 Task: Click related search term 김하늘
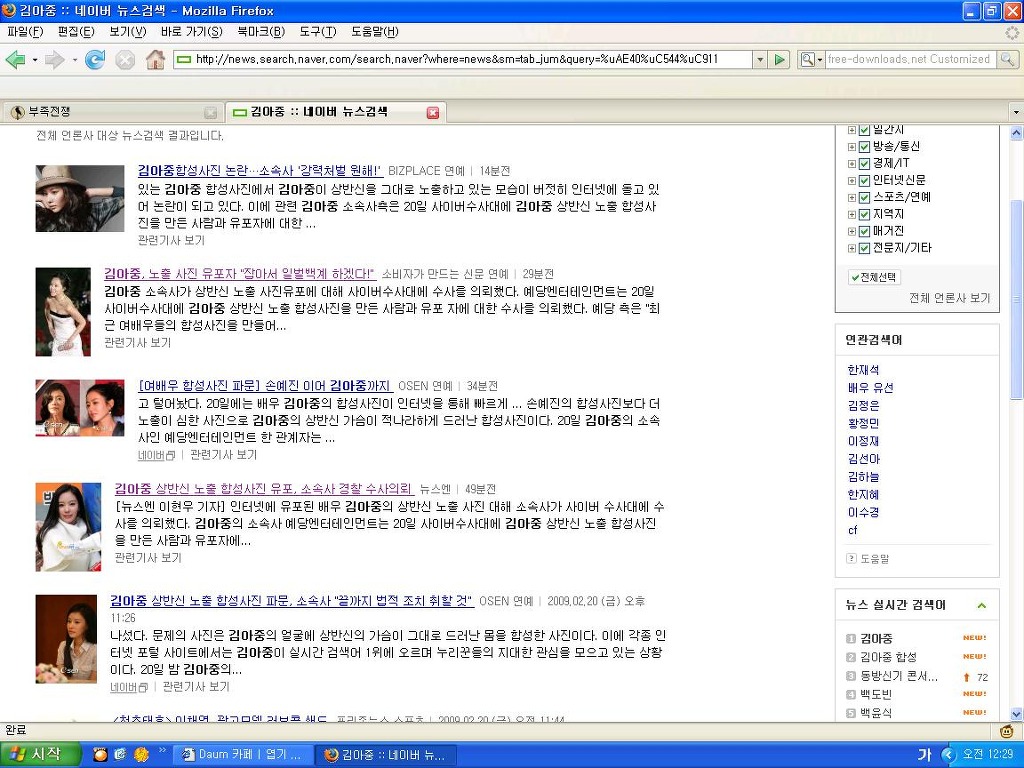pyautogui.click(x=863, y=477)
